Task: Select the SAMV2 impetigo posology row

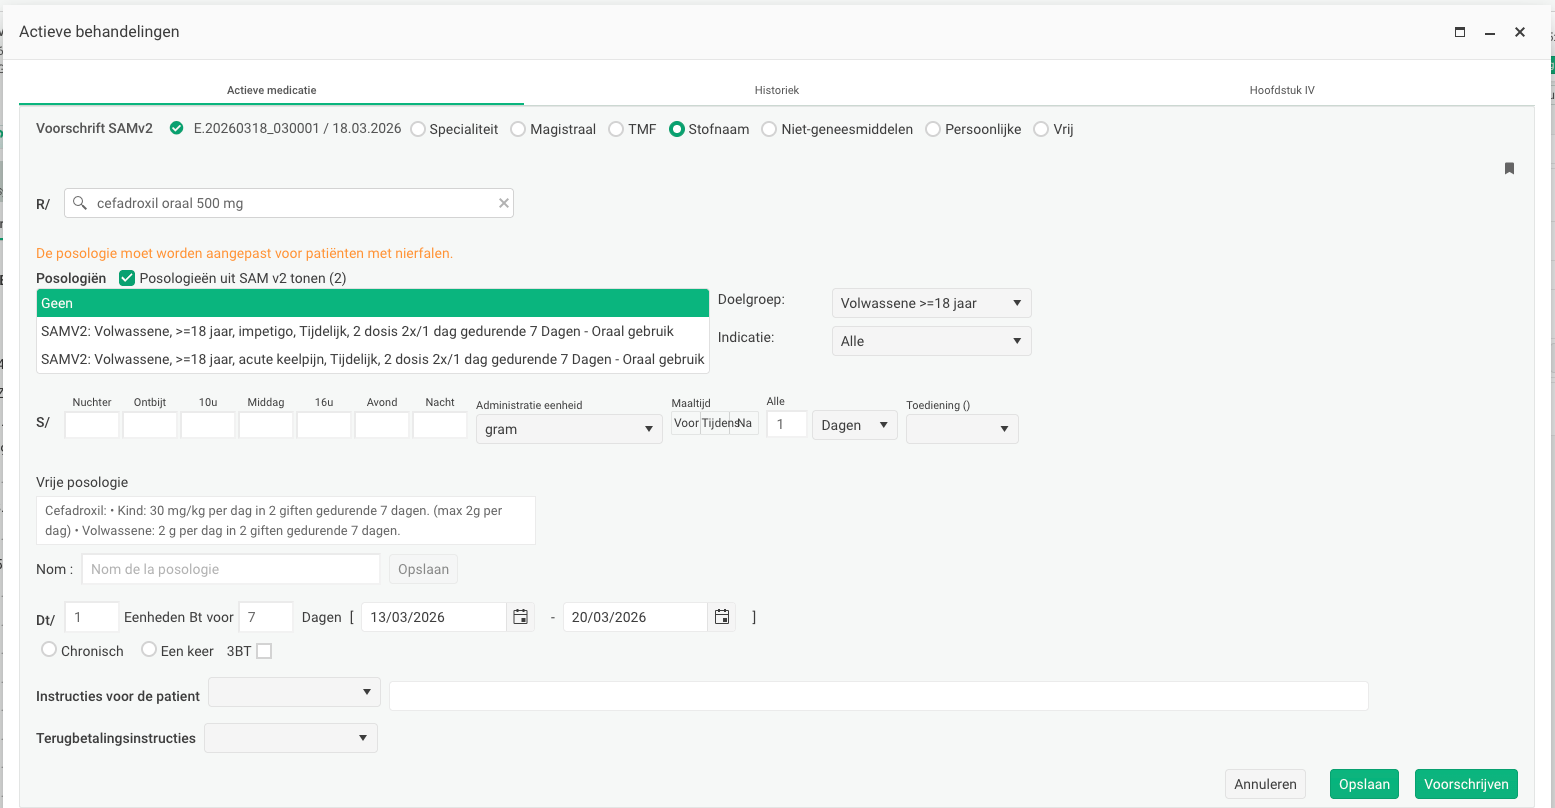Action: tap(372, 331)
